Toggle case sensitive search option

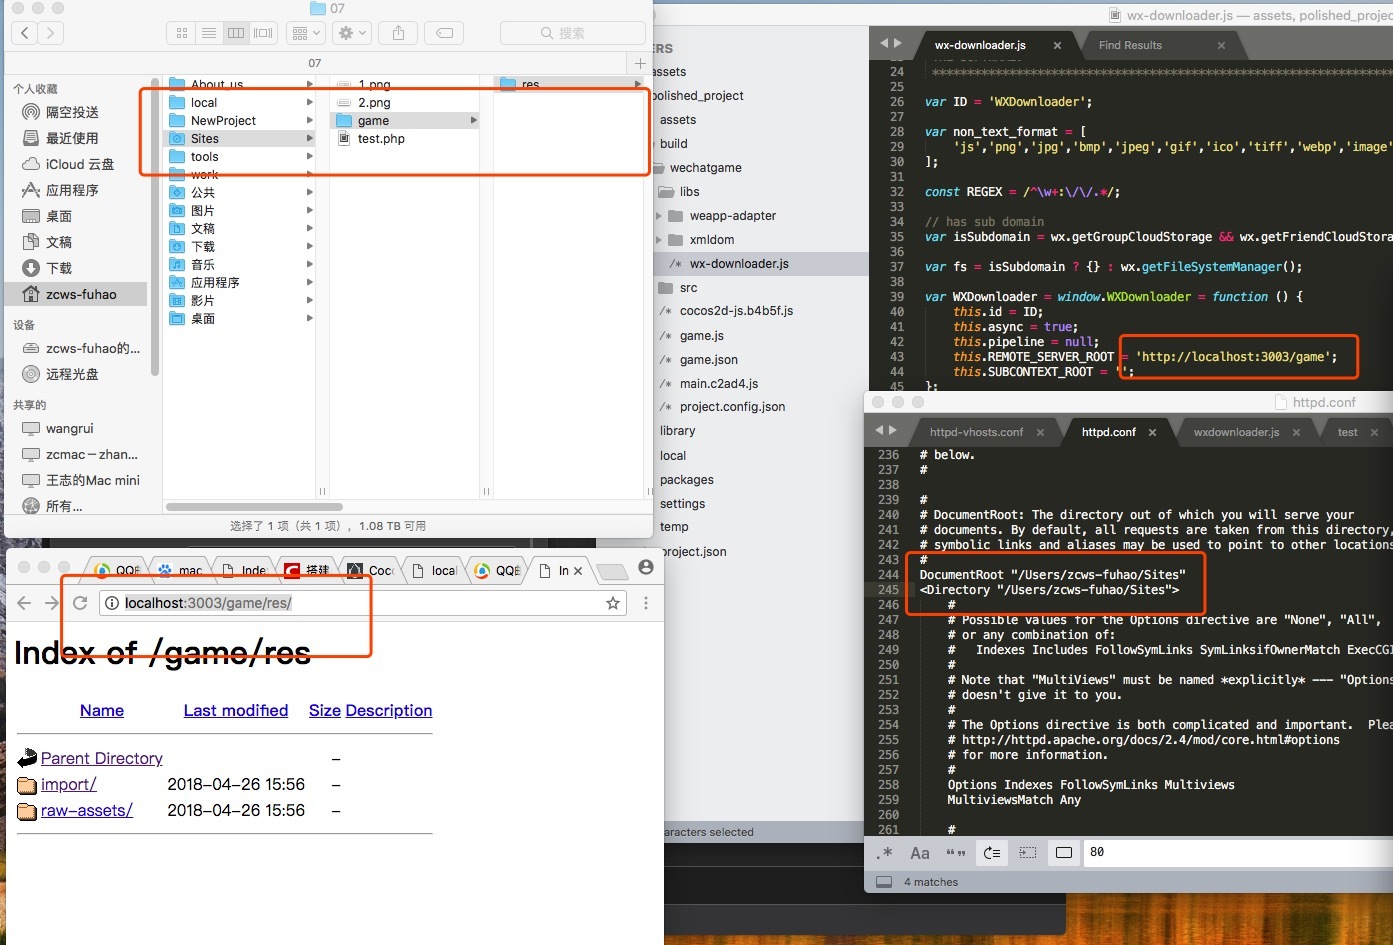point(920,853)
